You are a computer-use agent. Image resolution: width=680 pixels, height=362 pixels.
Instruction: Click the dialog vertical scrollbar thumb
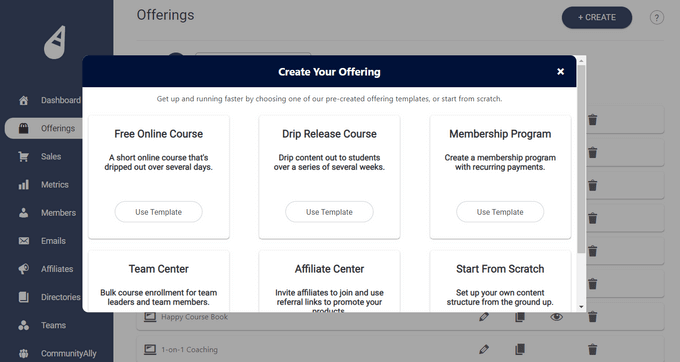click(581, 158)
